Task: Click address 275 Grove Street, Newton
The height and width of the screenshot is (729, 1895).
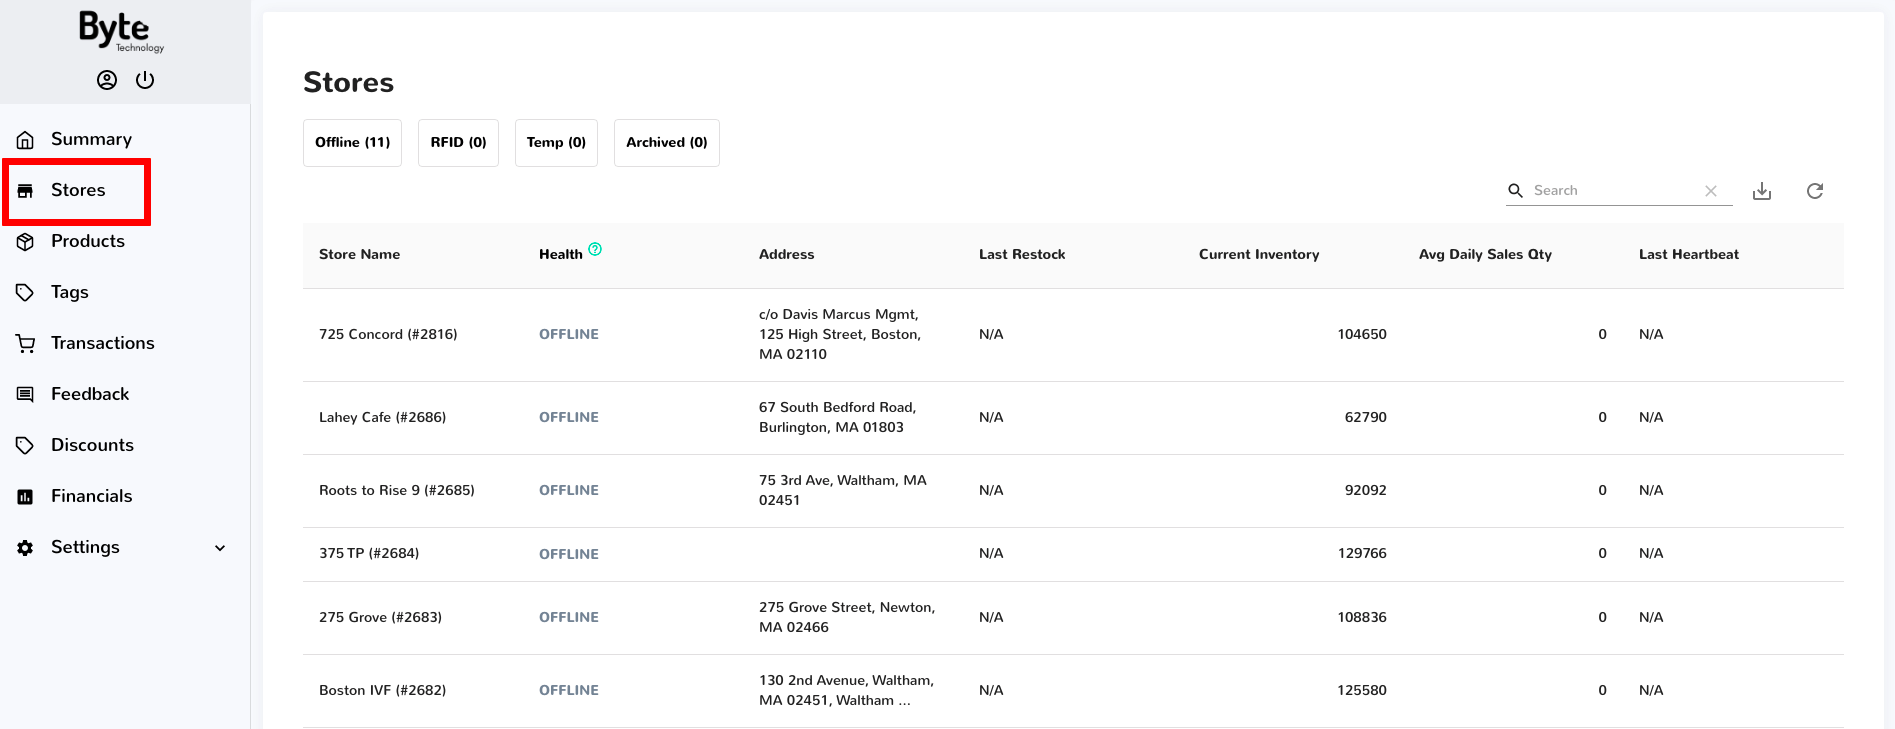Action: pyautogui.click(x=847, y=618)
